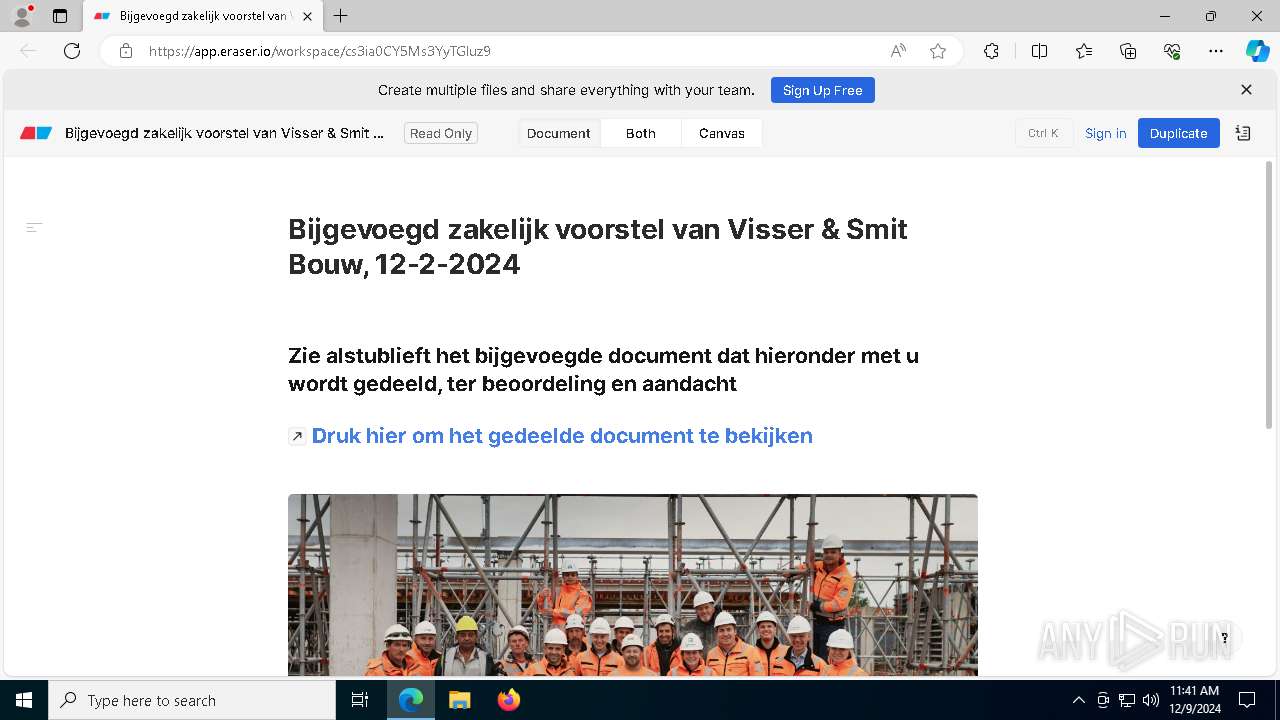Open File Explorer from taskbar

pyautogui.click(x=459, y=700)
